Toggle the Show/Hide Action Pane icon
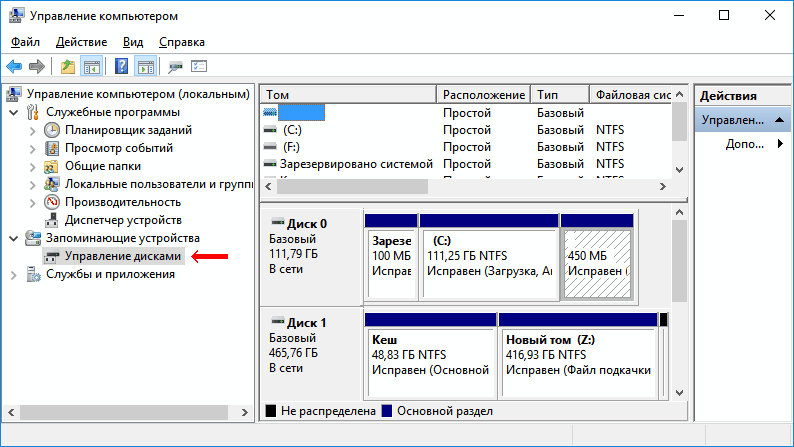 pyautogui.click(x=146, y=66)
